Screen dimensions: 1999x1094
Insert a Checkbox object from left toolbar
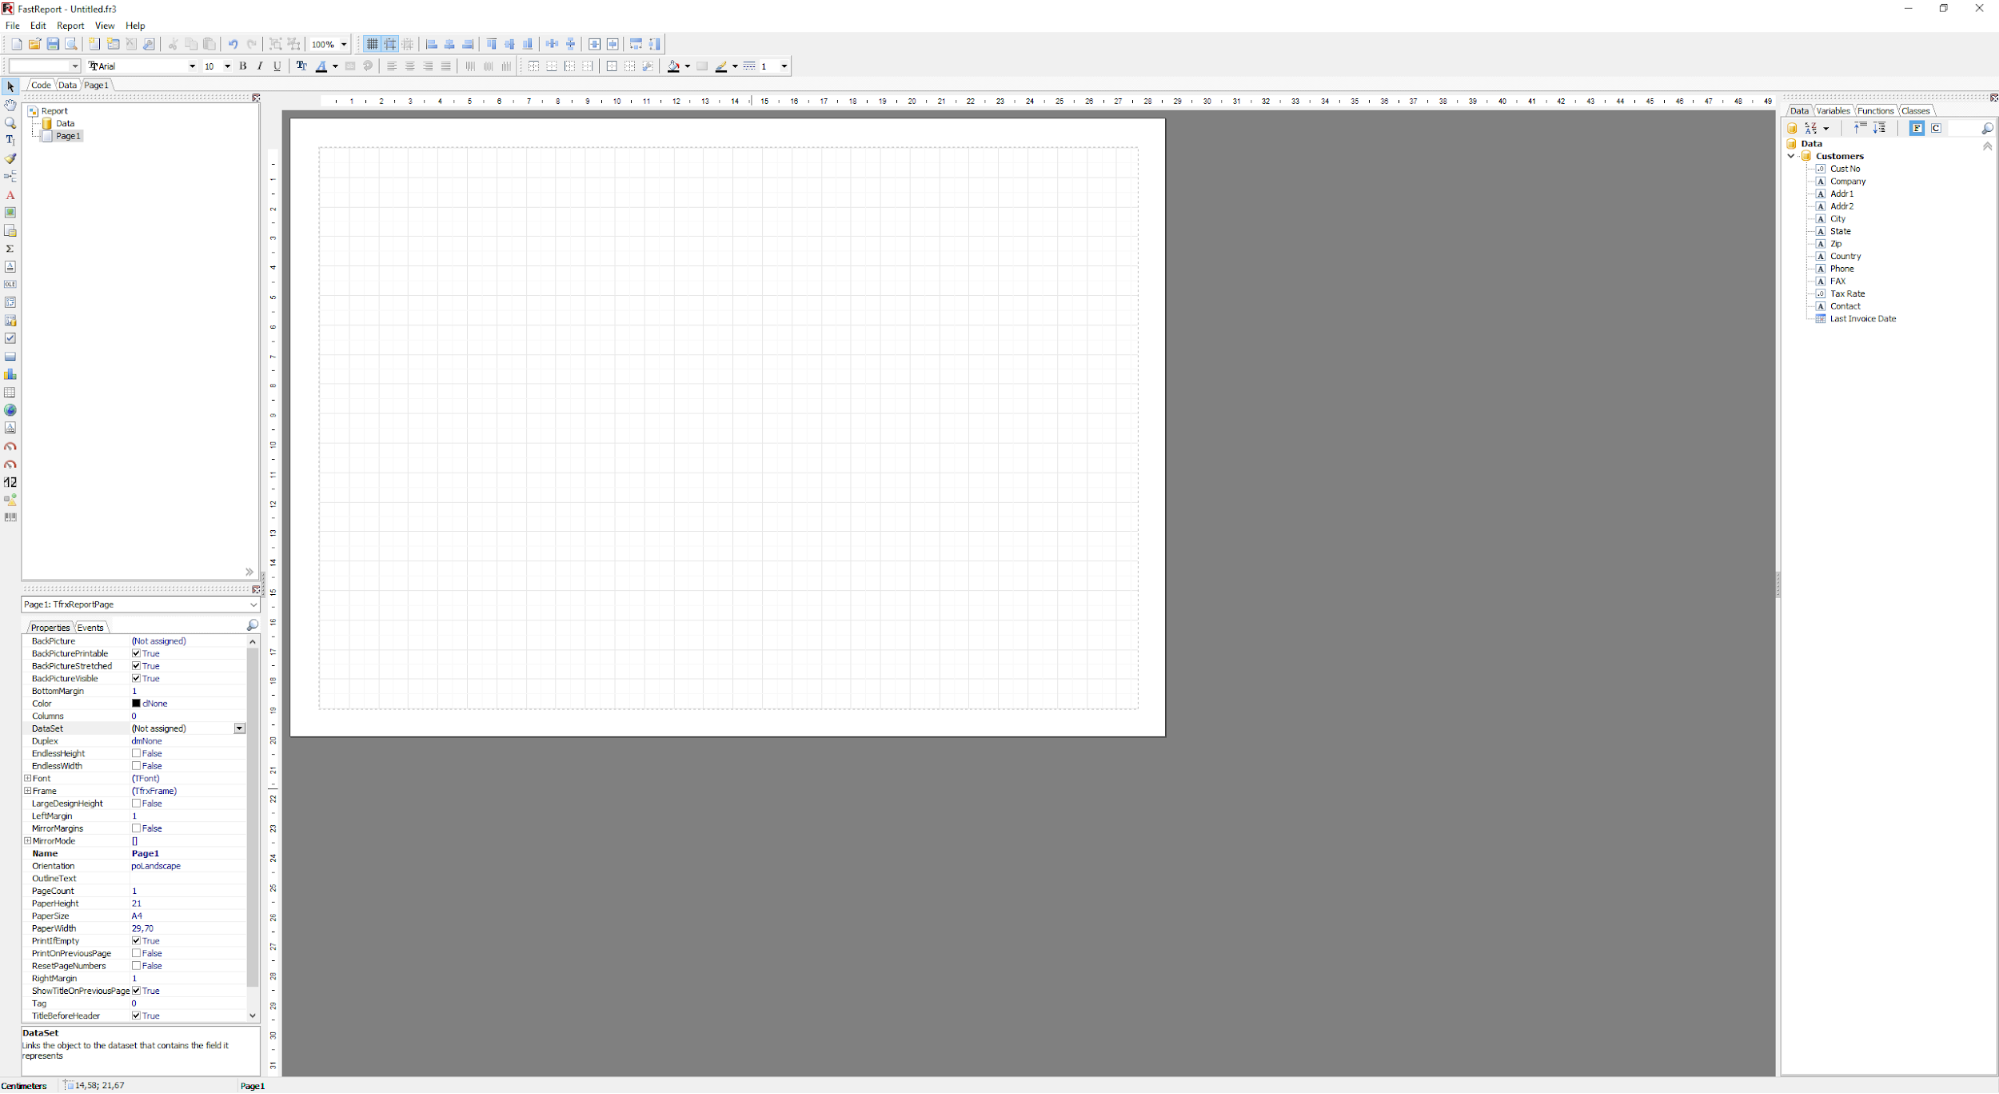[10, 339]
